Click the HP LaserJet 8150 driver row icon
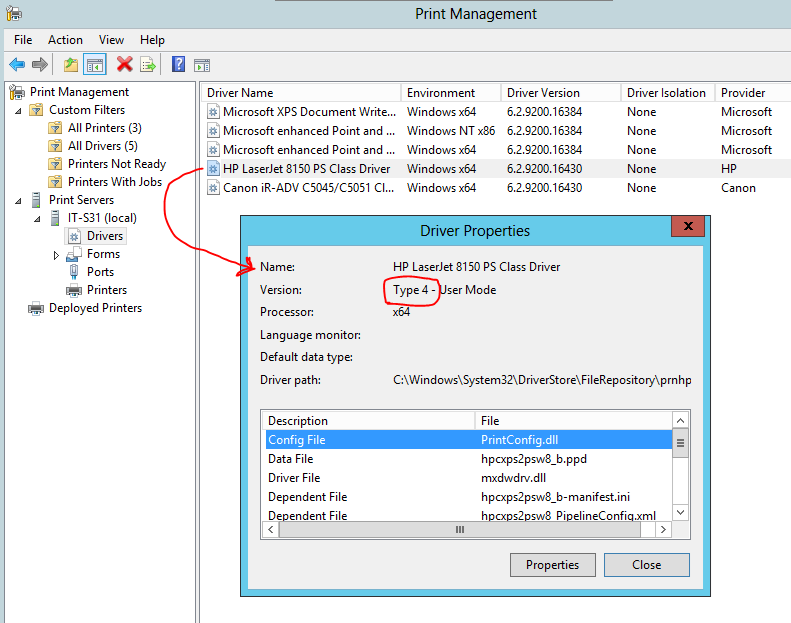 click(x=213, y=169)
